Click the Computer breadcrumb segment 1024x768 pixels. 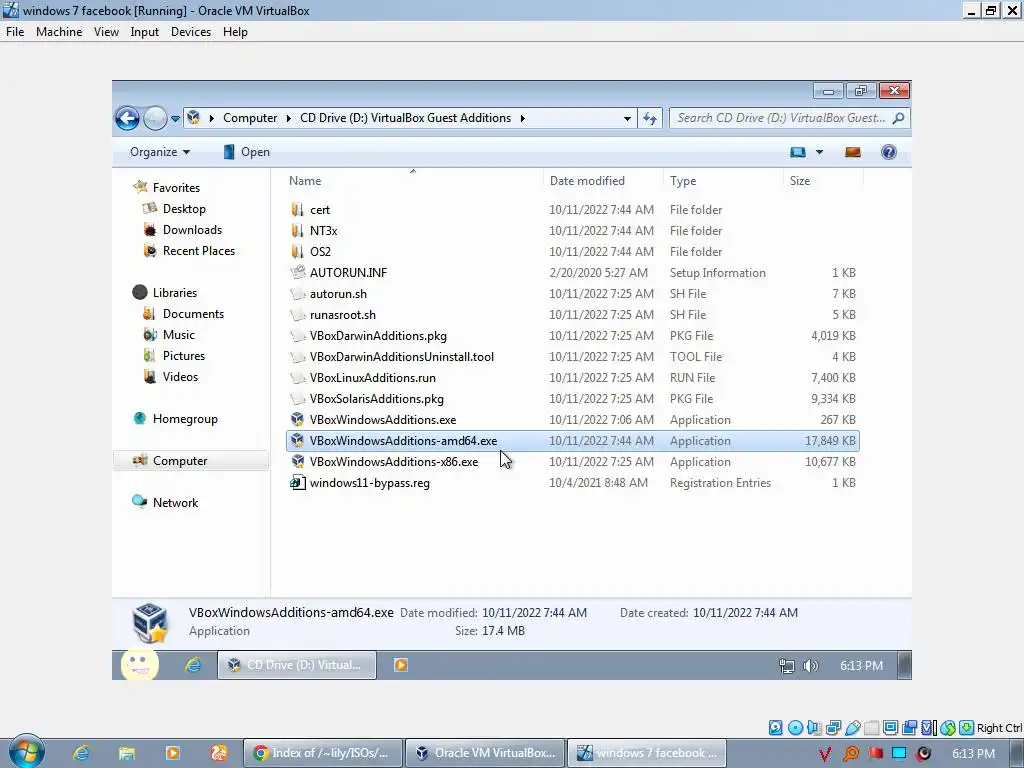250,118
